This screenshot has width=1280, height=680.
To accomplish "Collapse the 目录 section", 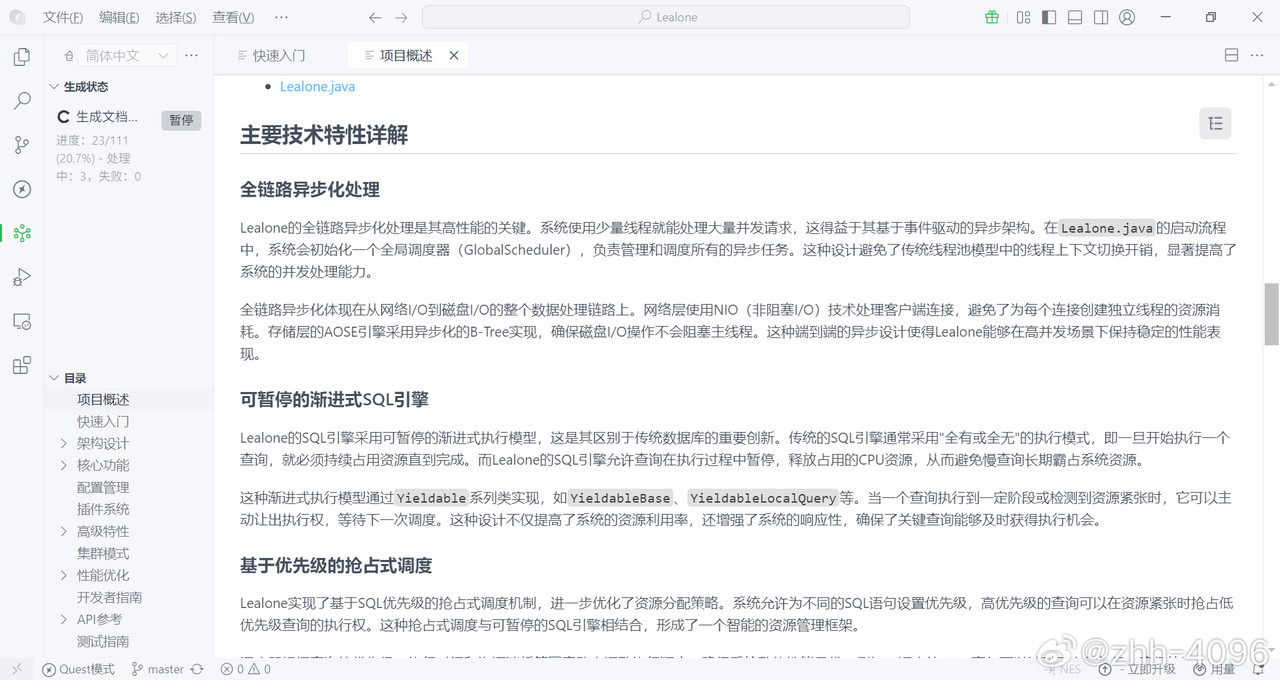I will (54, 378).
